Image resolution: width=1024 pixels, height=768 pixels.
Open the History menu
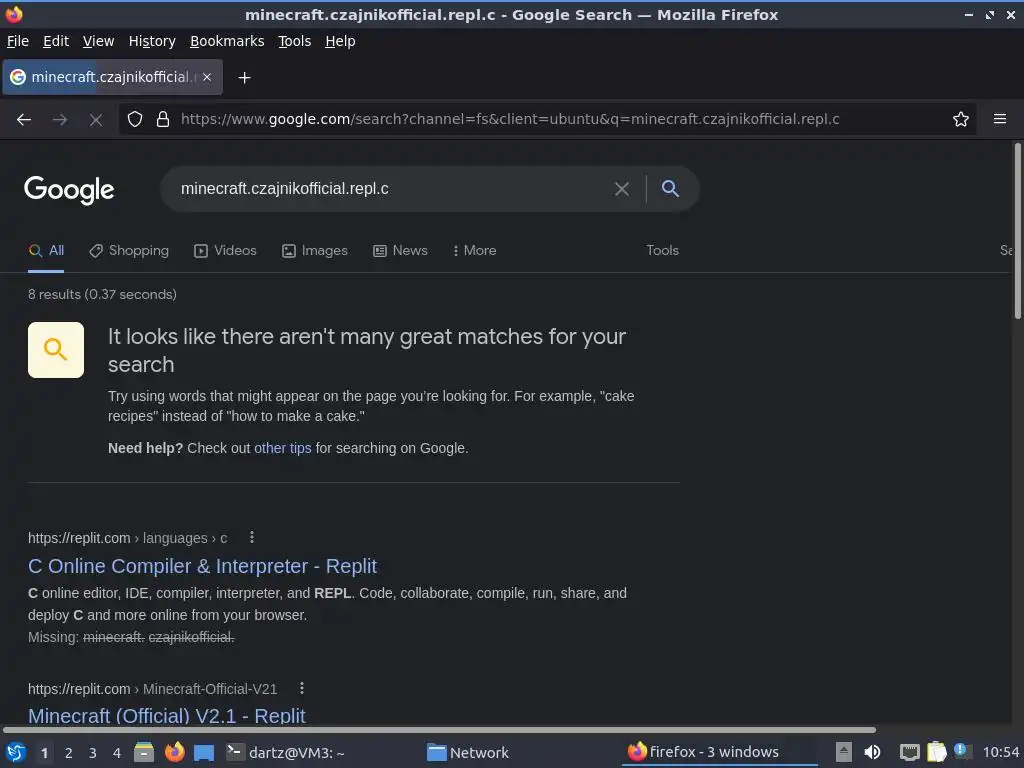click(x=152, y=41)
